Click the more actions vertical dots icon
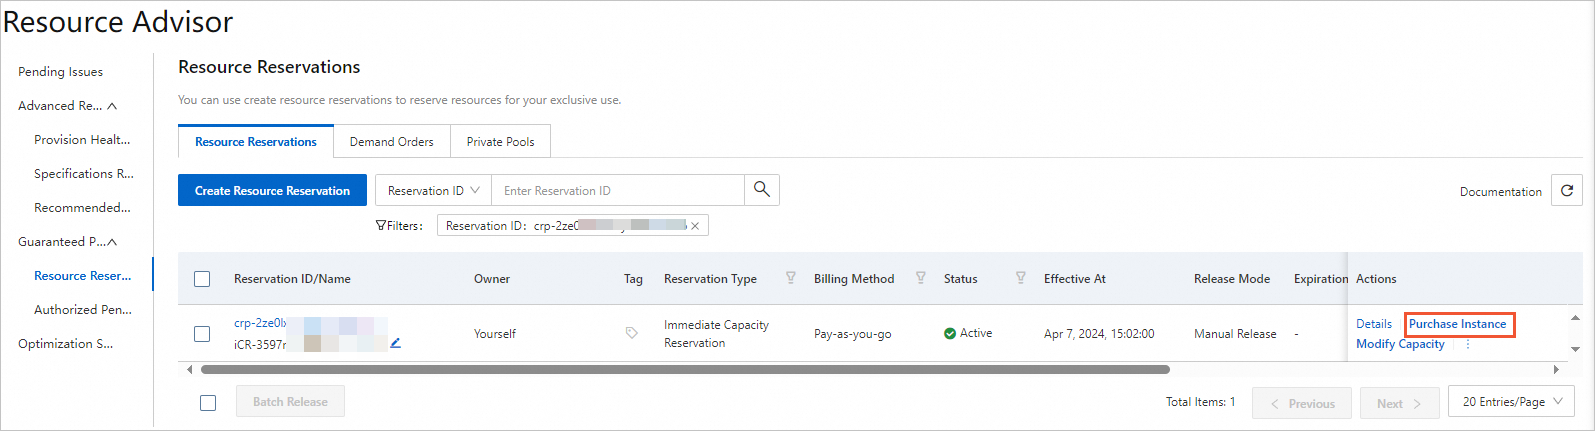The image size is (1595, 431). [1468, 344]
